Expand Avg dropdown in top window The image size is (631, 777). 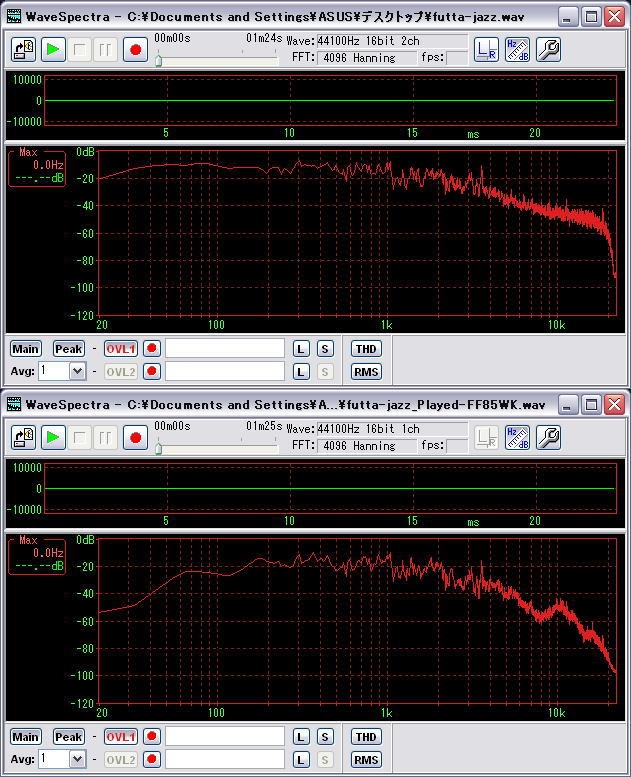[x=77, y=371]
